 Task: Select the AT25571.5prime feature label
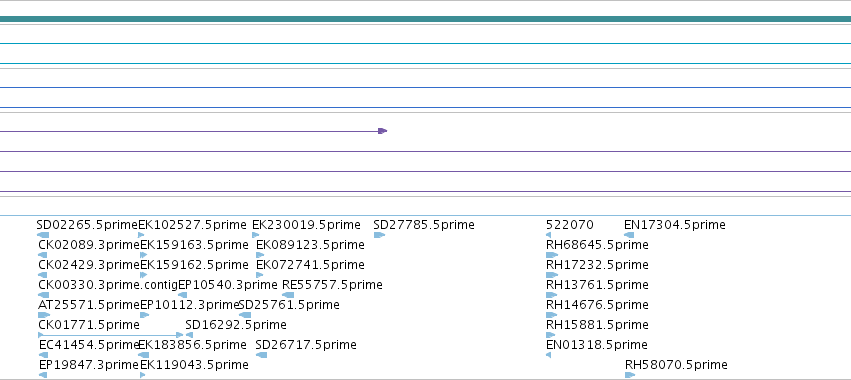coord(89,305)
